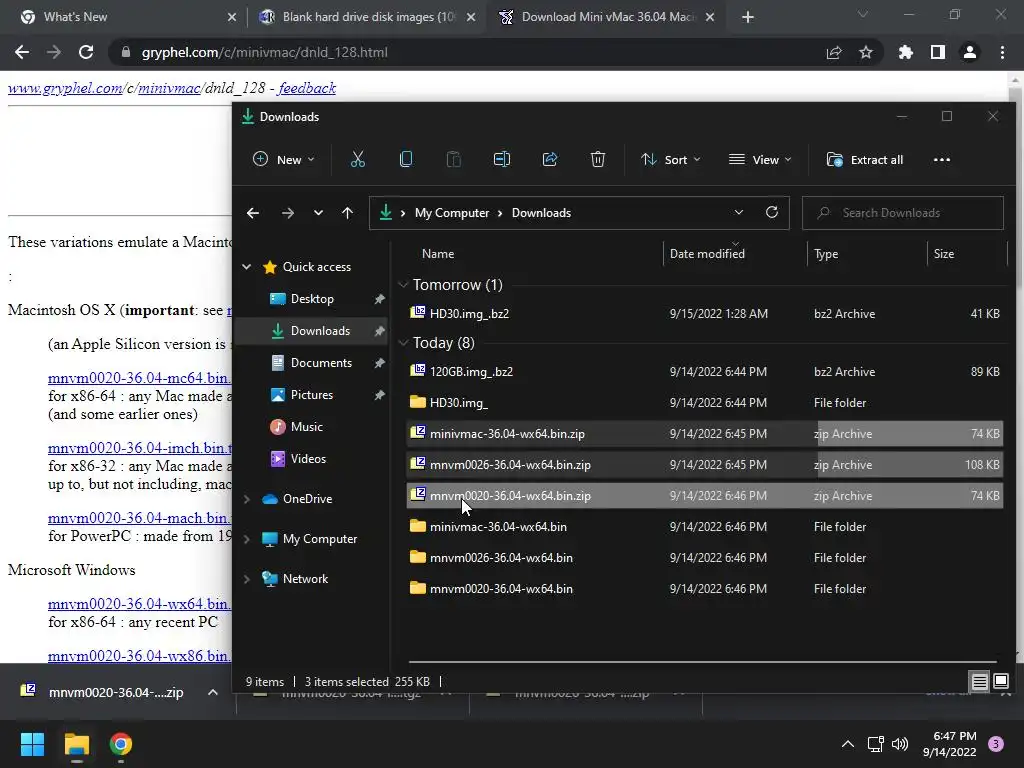Viewport: 1024px width, 768px height.
Task: Open the New item dropdown
Action: [x=284, y=159]
